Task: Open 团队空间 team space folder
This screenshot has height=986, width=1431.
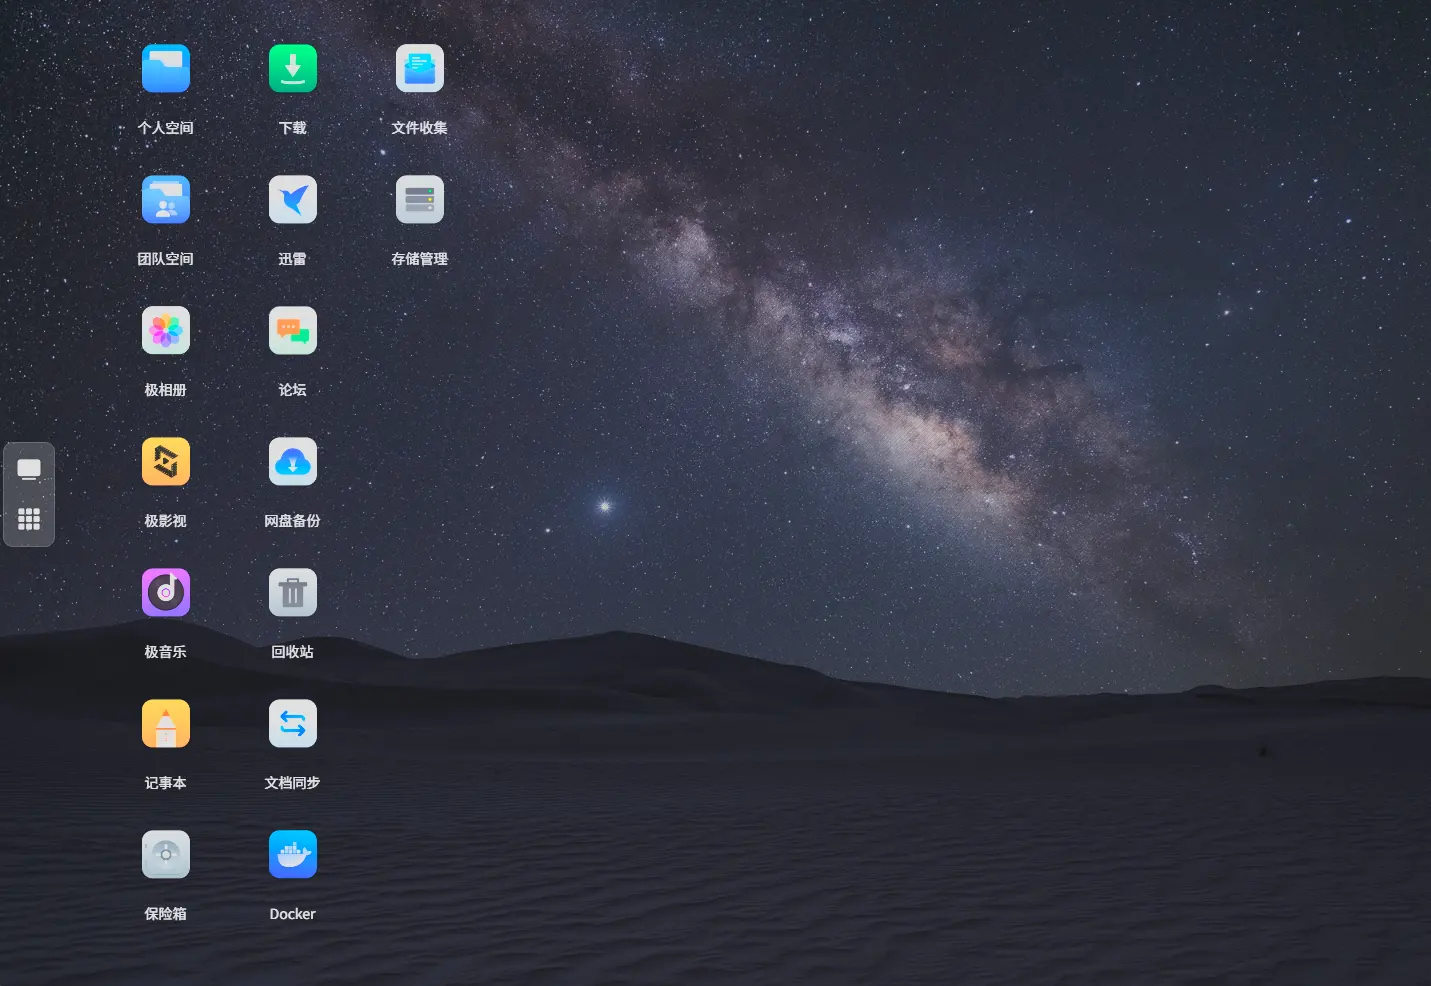Action: [x=166, y=200]
